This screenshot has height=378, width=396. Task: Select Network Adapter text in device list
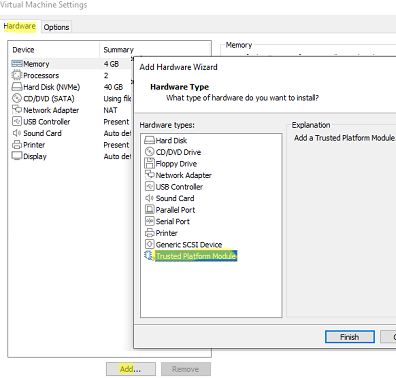[x=51, y=110]
